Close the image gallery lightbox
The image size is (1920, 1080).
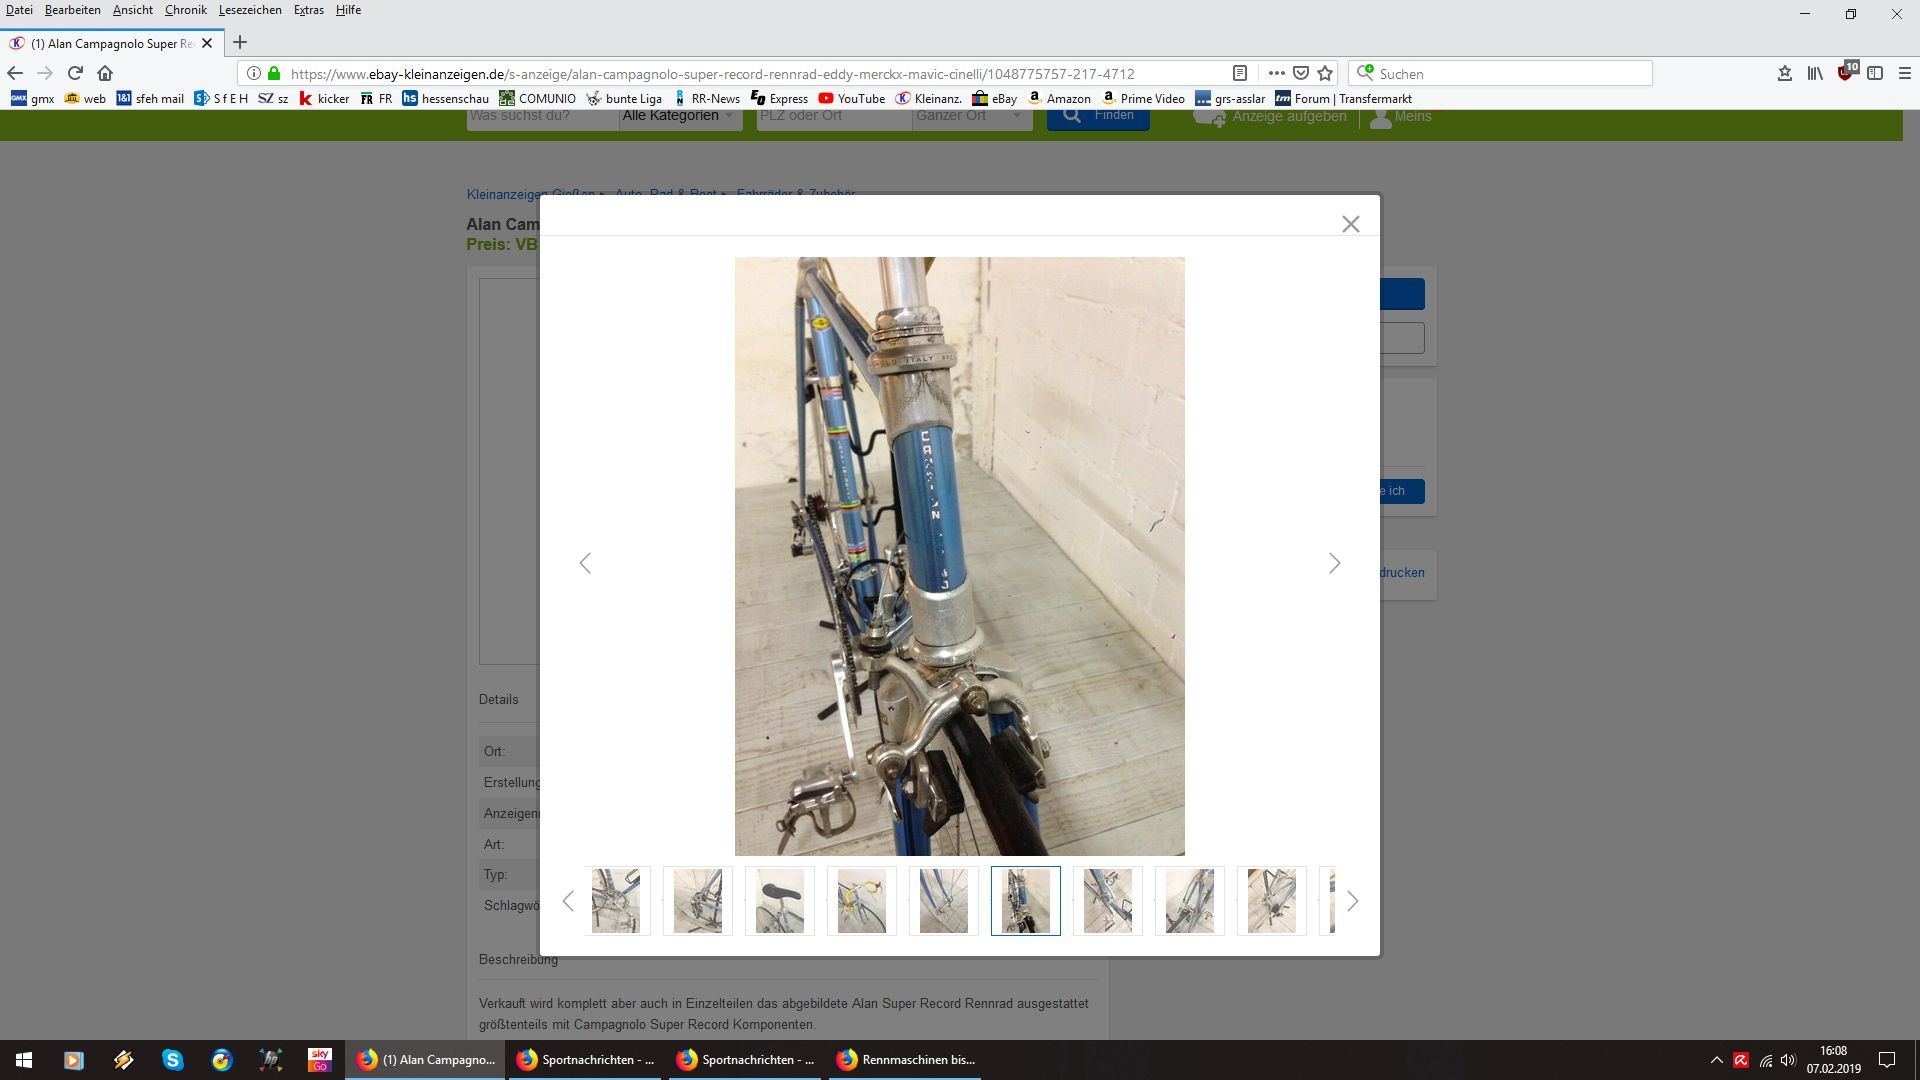pos(1350,224)
